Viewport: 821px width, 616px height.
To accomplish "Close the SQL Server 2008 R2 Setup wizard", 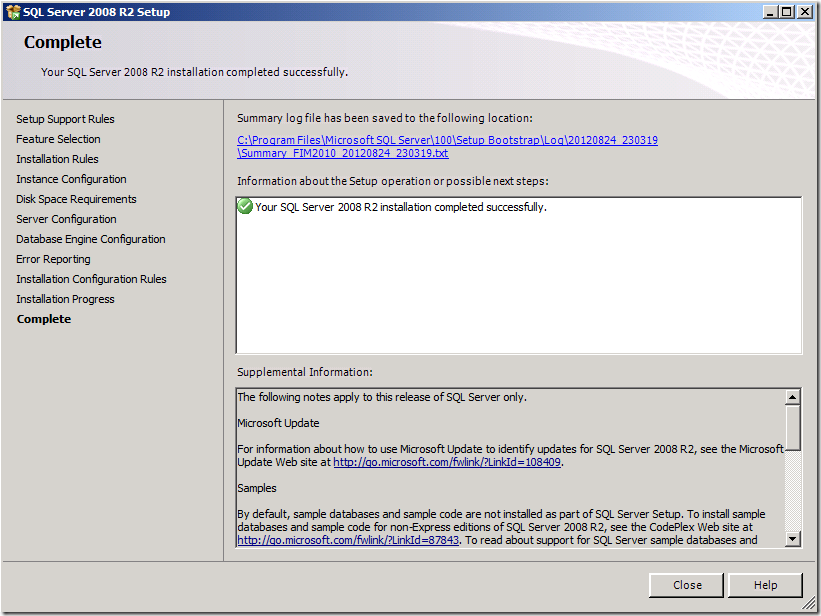I will click(x=686, y=585).
